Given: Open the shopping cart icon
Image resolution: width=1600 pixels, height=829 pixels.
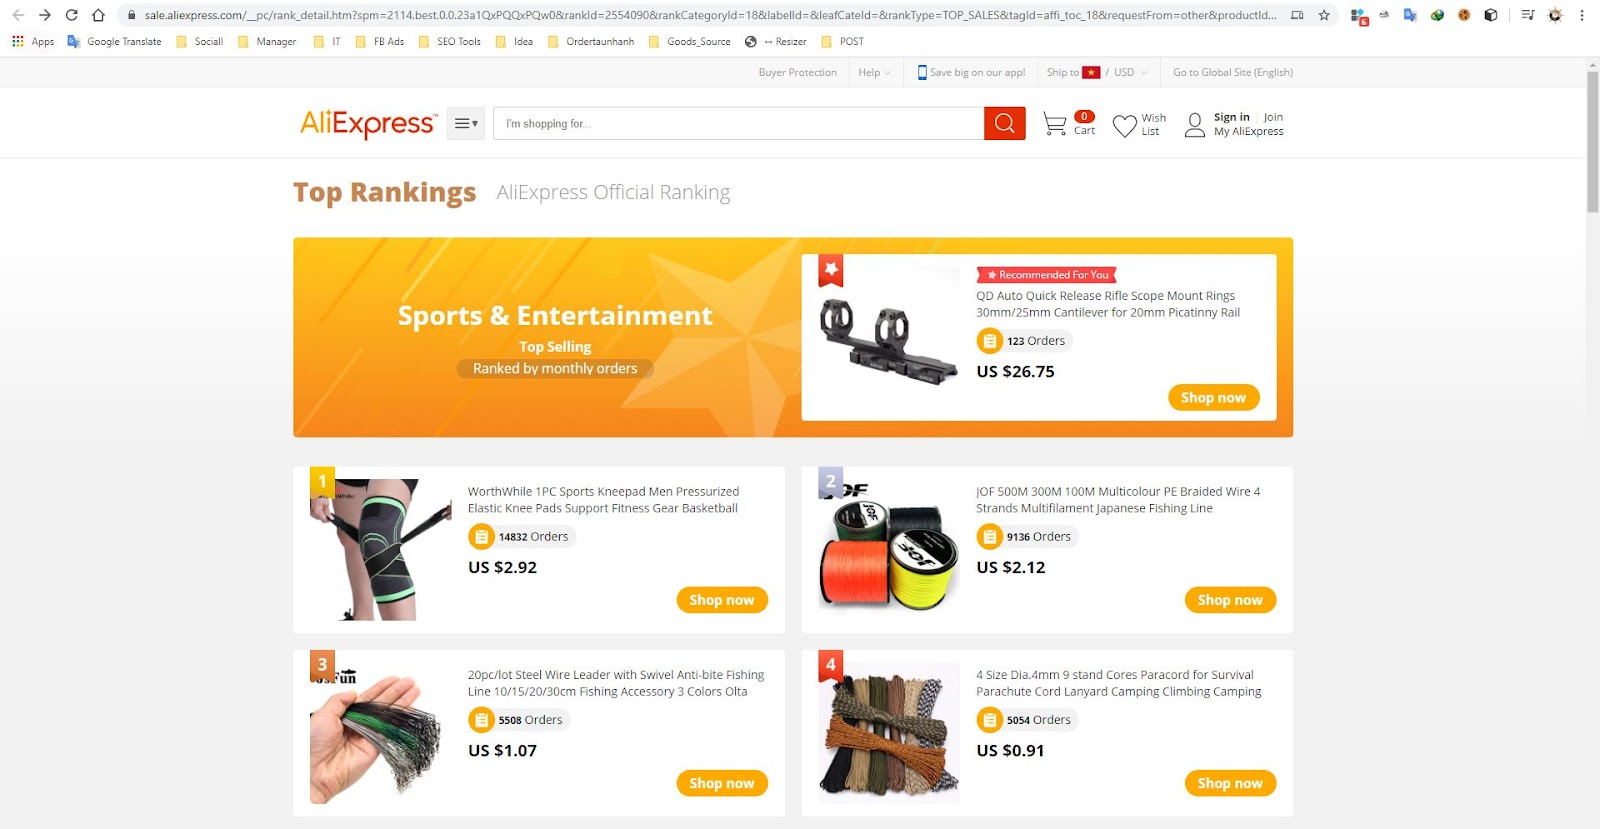Looking at the screenshot, I should coord(1054,124).
